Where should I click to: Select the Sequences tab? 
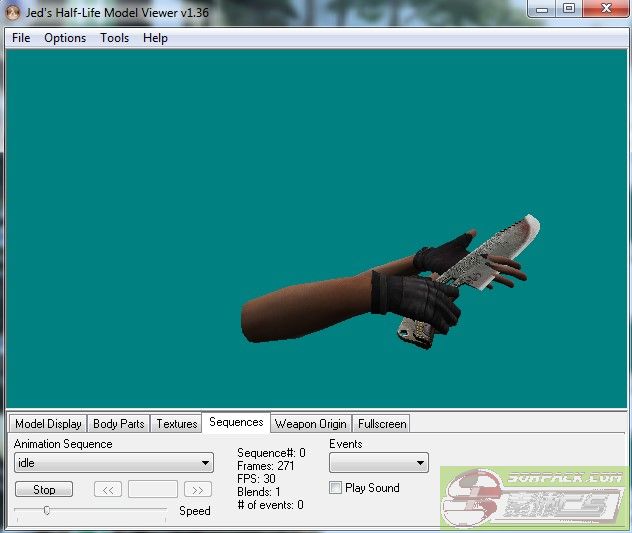[236, 422]
